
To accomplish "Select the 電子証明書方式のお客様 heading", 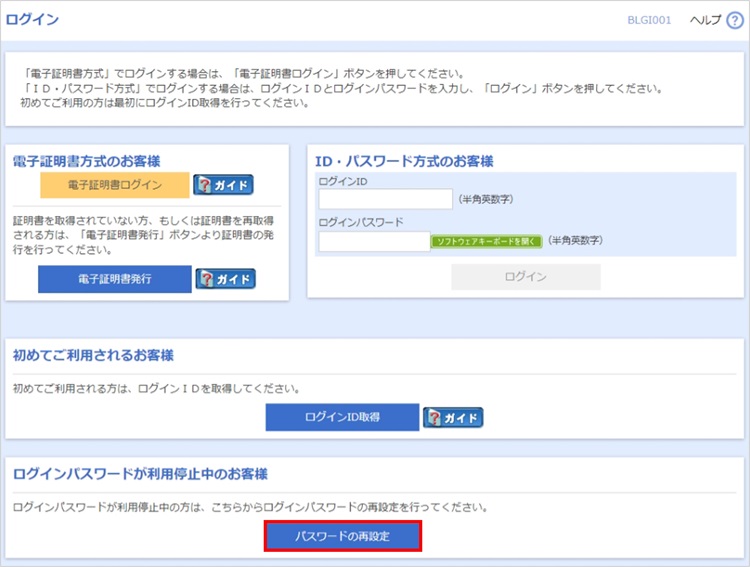I will tap(86, 160).
